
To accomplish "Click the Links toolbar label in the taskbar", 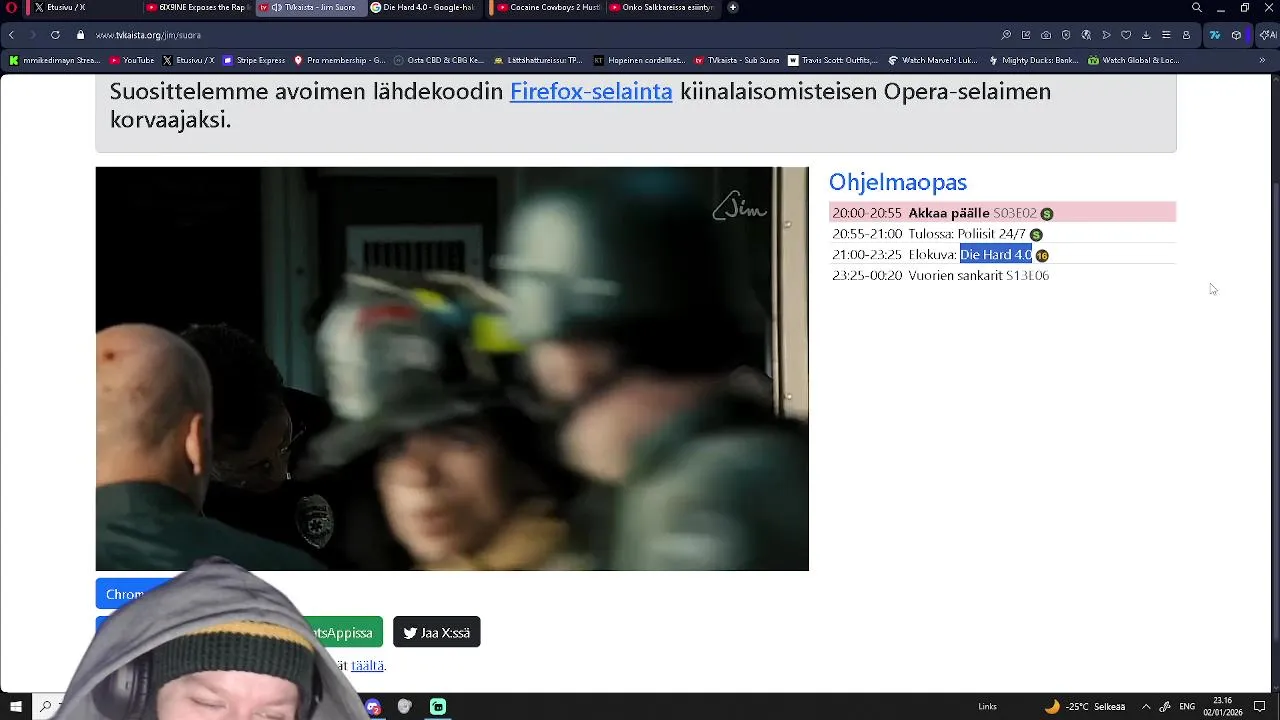I will click(x=987, y=706).
